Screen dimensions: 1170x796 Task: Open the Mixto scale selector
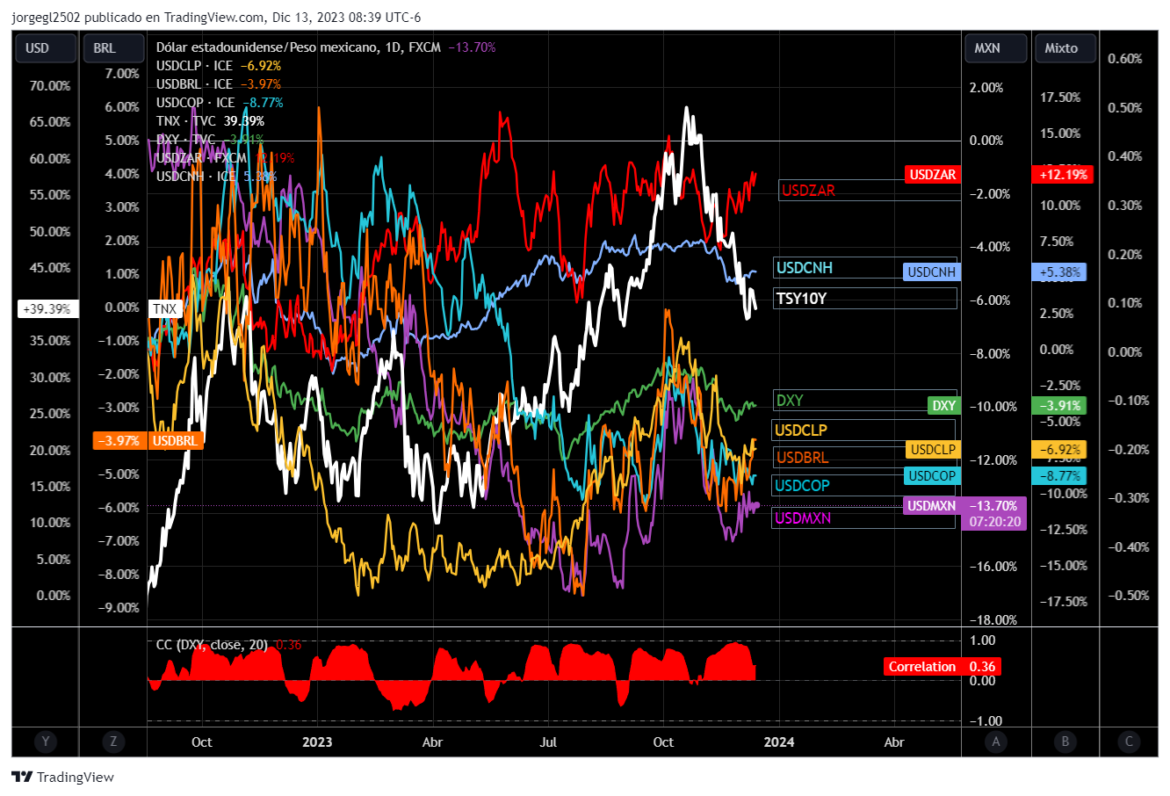(x=1065, y=48)
